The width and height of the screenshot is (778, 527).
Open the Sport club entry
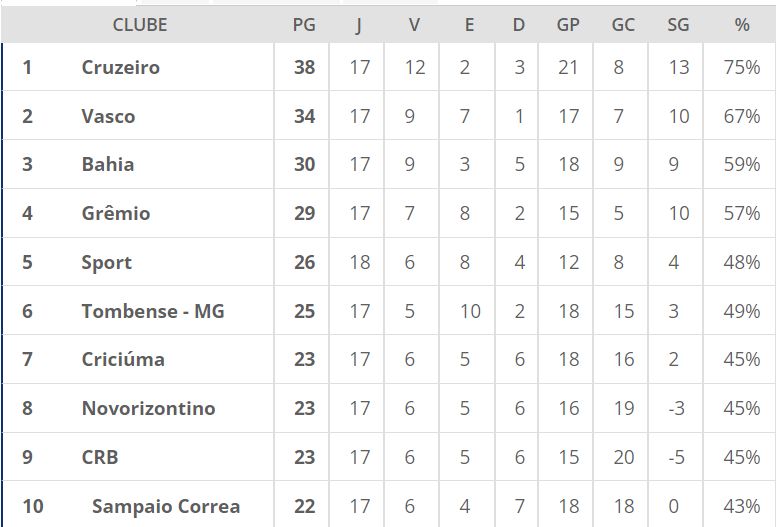click(x=107, y=262)
